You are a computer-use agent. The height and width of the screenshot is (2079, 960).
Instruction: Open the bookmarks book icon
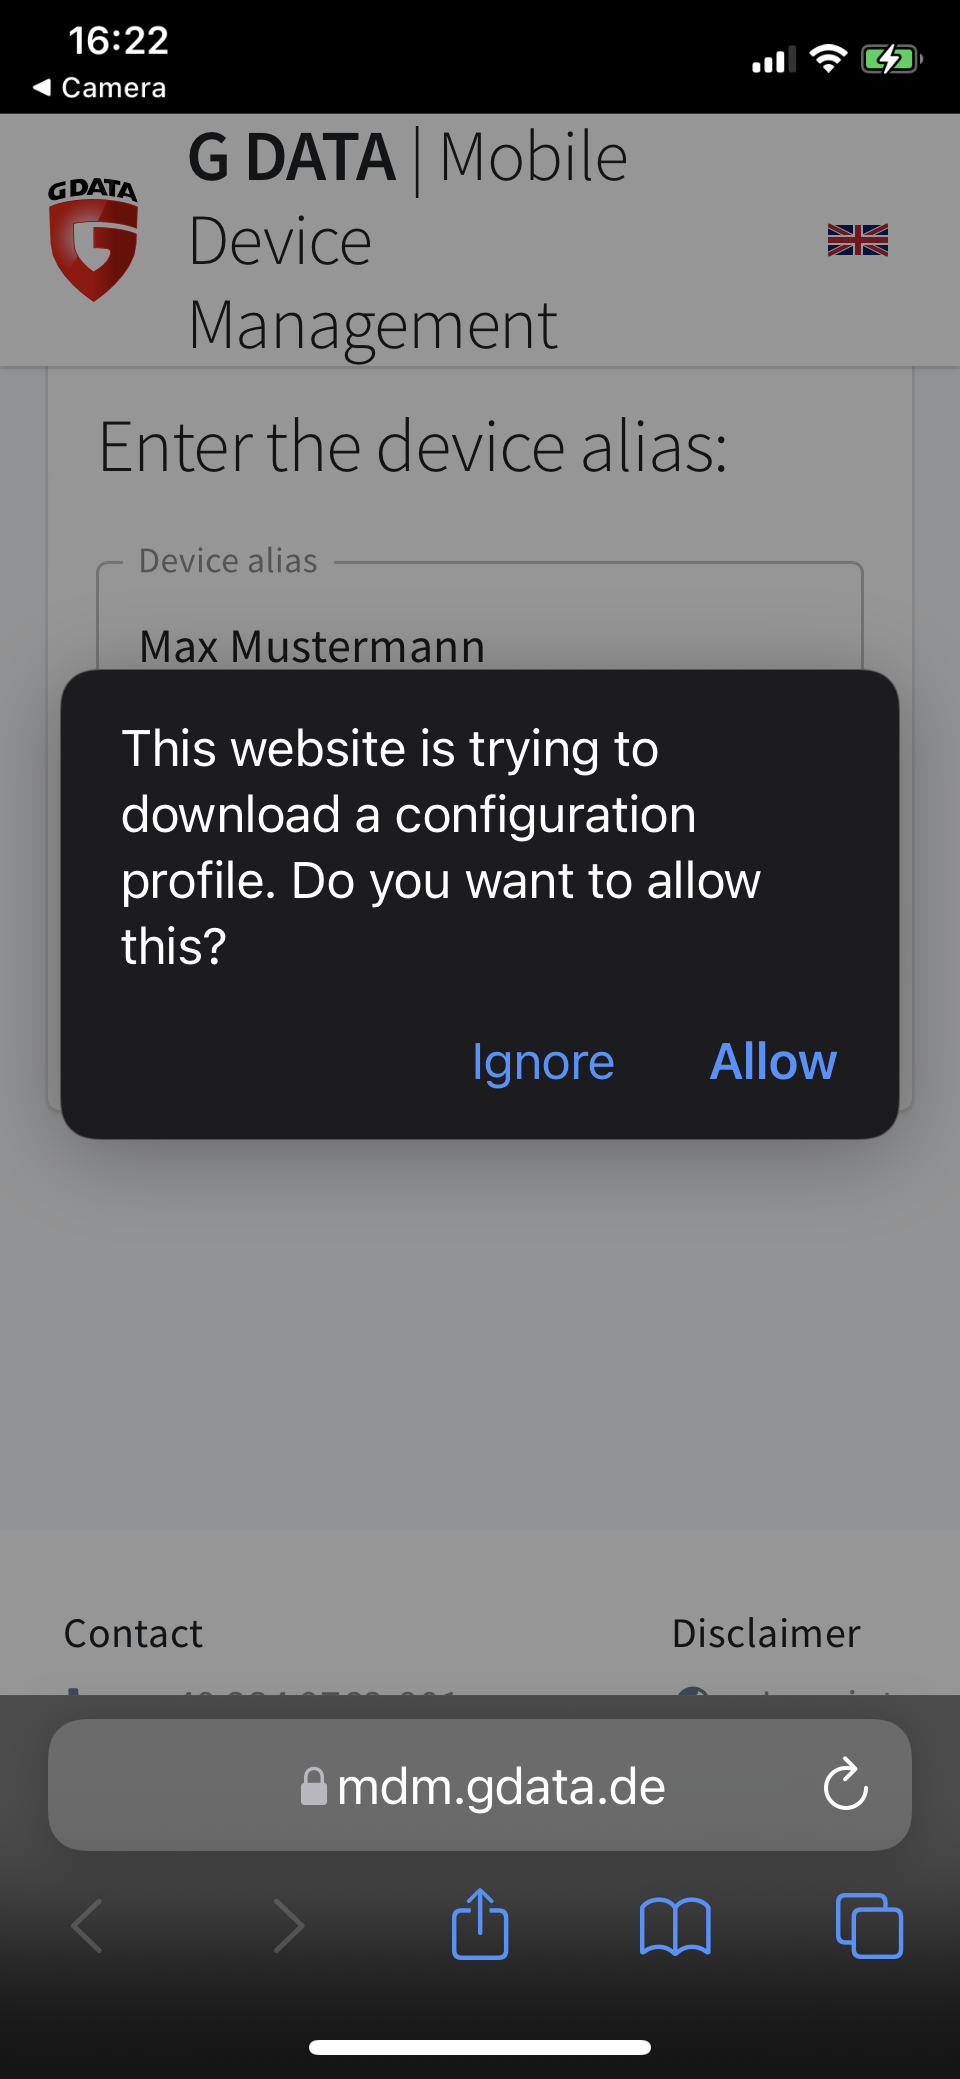coord(675,1926)
